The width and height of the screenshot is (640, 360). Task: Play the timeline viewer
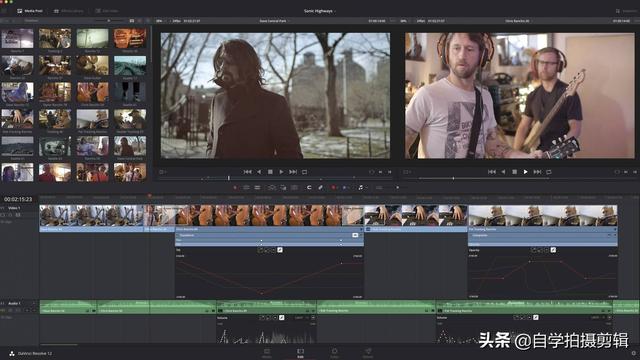[x=526, y=172]
